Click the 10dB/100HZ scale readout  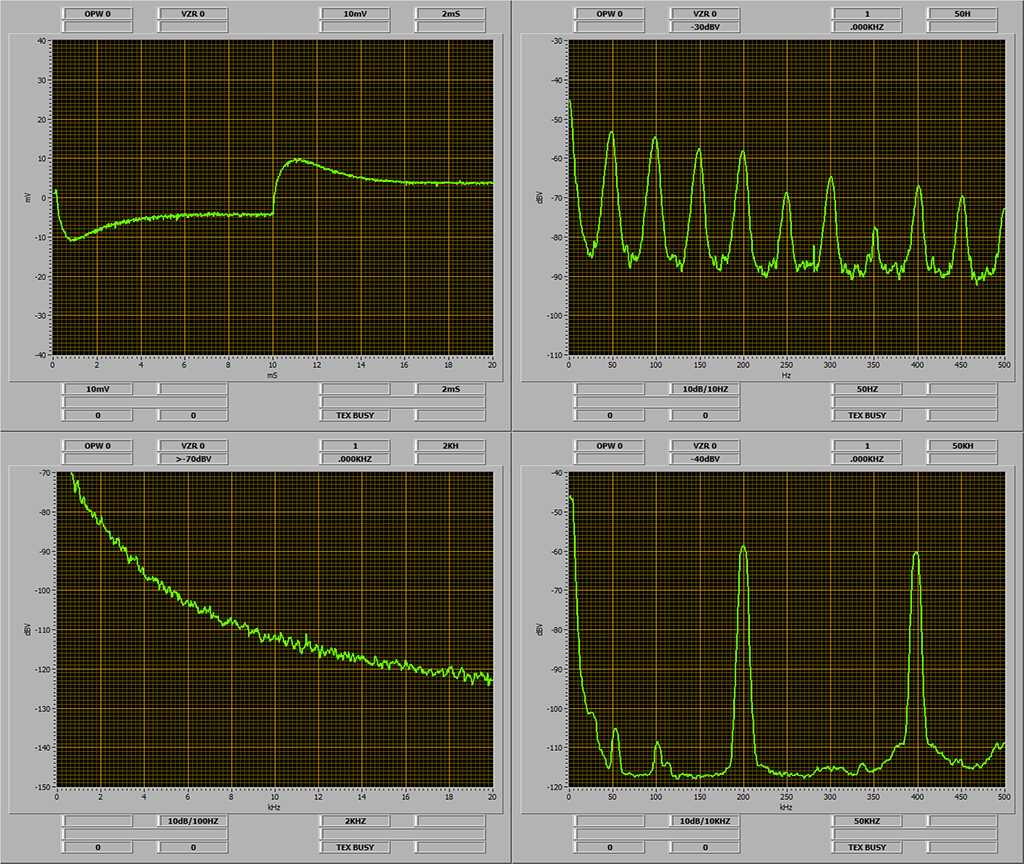[x=194, y=821]
